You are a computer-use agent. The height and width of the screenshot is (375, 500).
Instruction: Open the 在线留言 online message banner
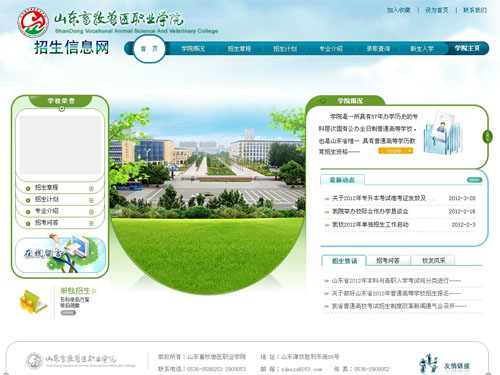pyautogui.click(x=60, y=255)
